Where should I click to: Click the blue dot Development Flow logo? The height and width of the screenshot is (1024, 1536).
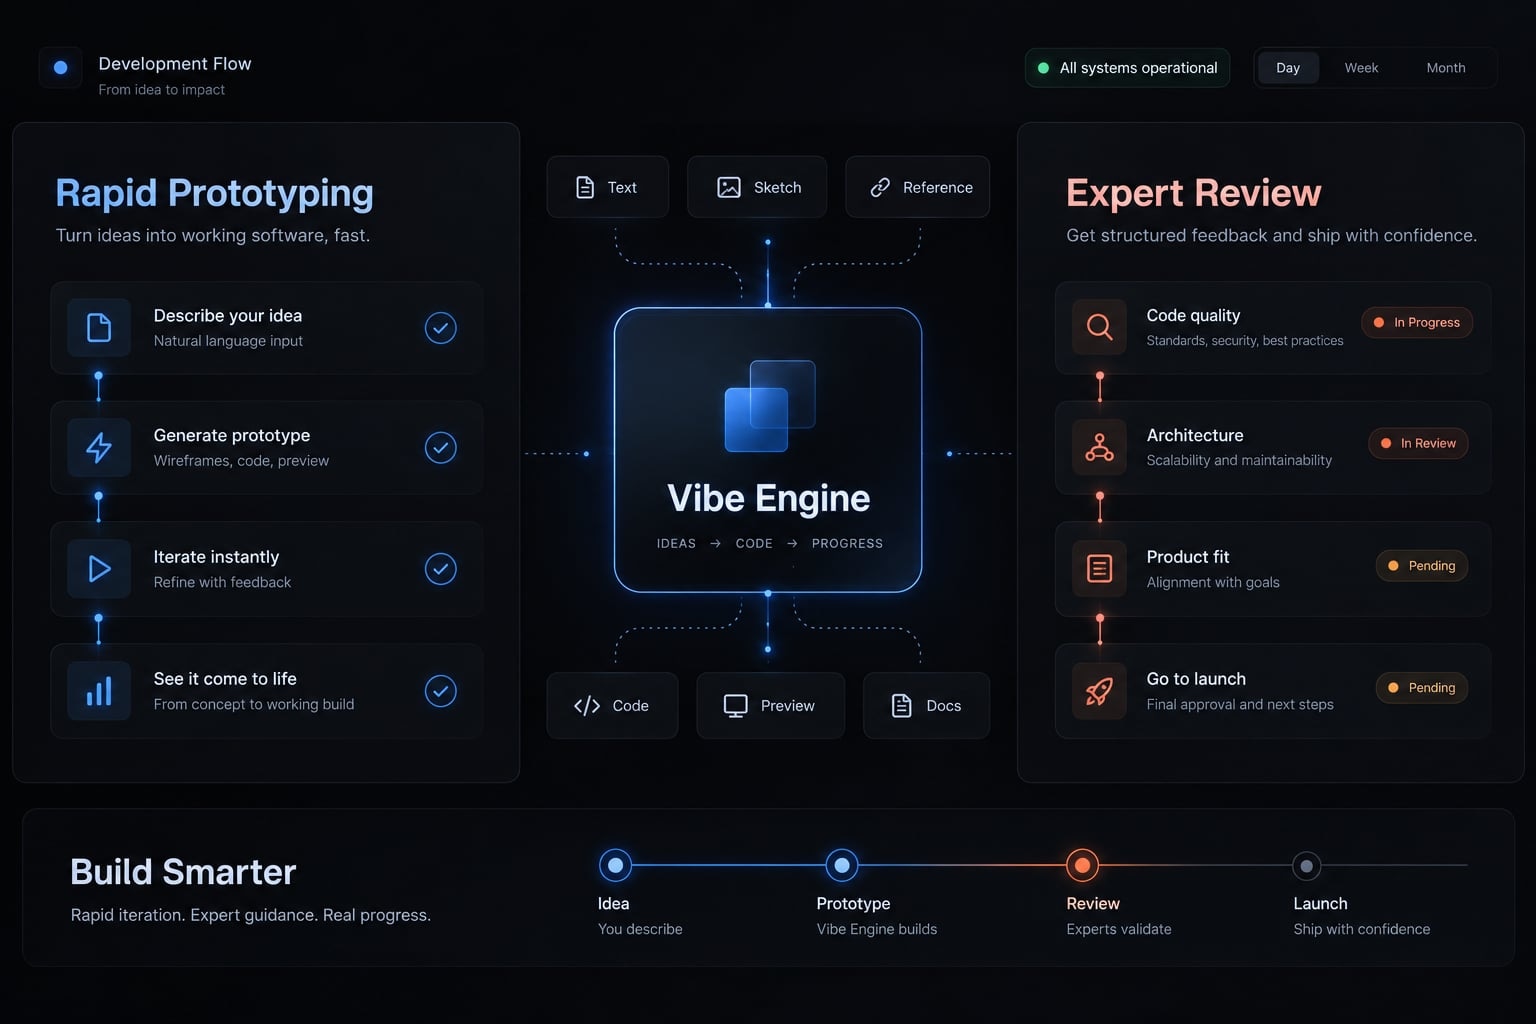point(60,68)
